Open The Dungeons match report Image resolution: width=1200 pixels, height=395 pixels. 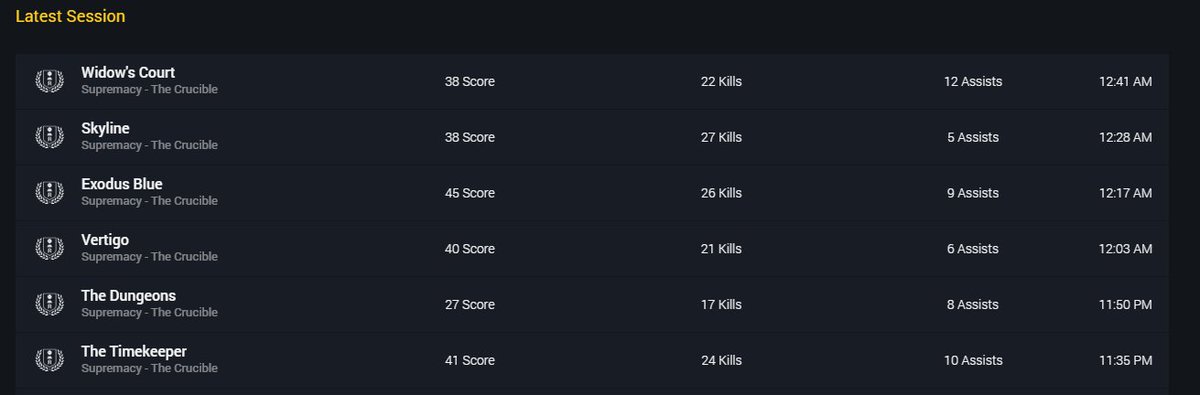tap(592, 305)
